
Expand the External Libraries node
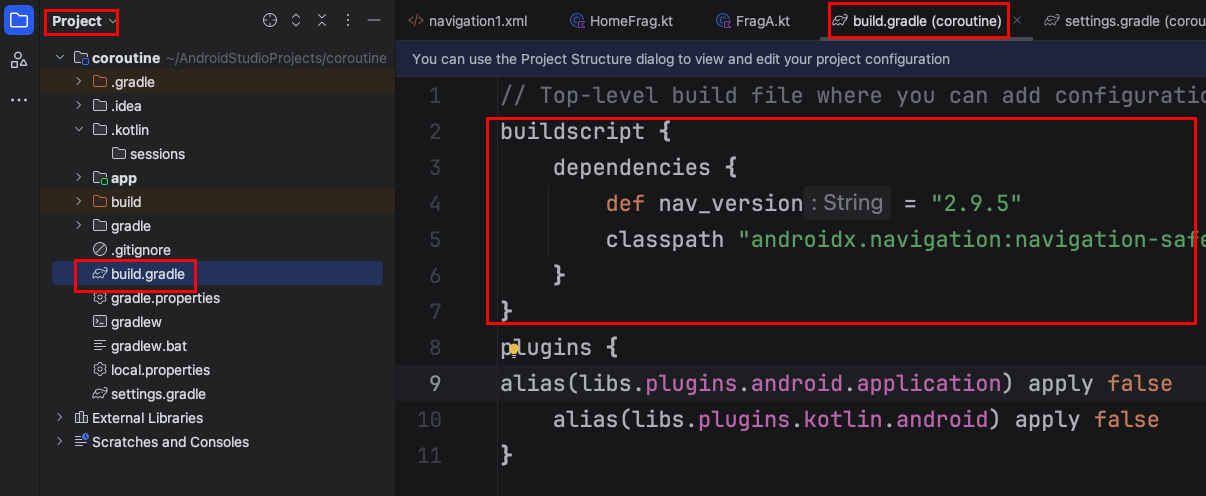point(60,418)
